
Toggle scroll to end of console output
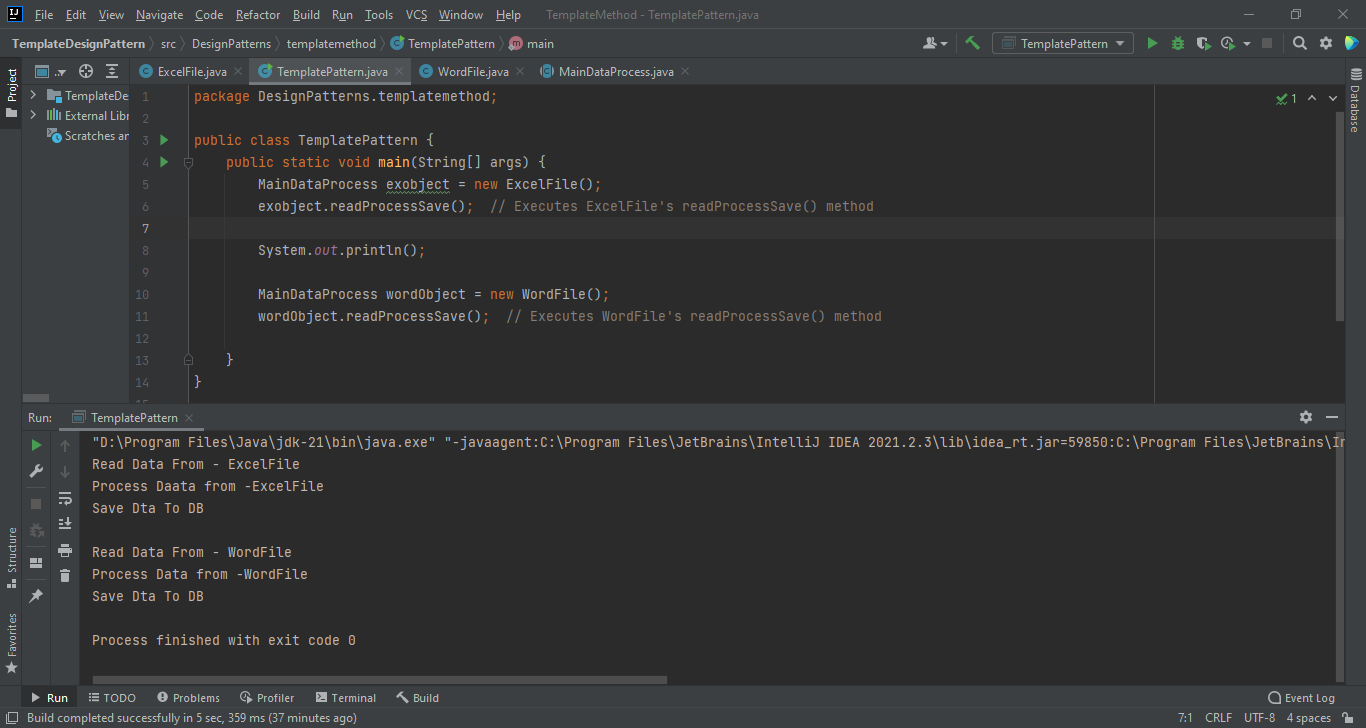(x=65, y=523)
